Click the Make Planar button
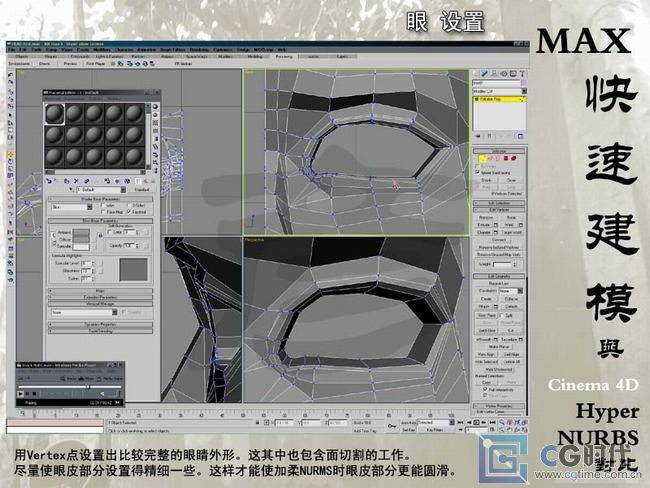Viewport: 650px width, 488px height. coord(499,347)
